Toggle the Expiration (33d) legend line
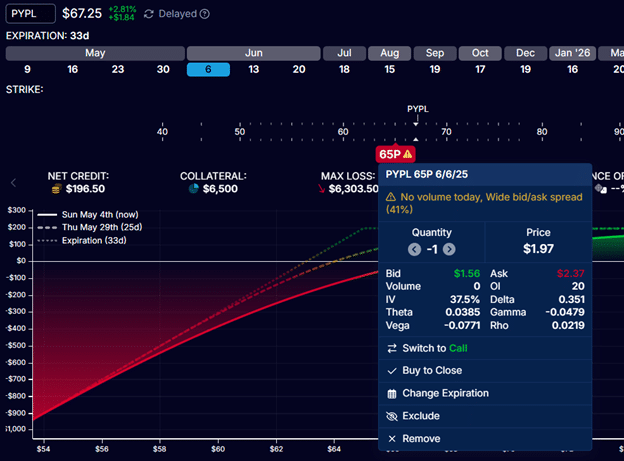Screen dimensions: 624x461 tap(82, 240)
